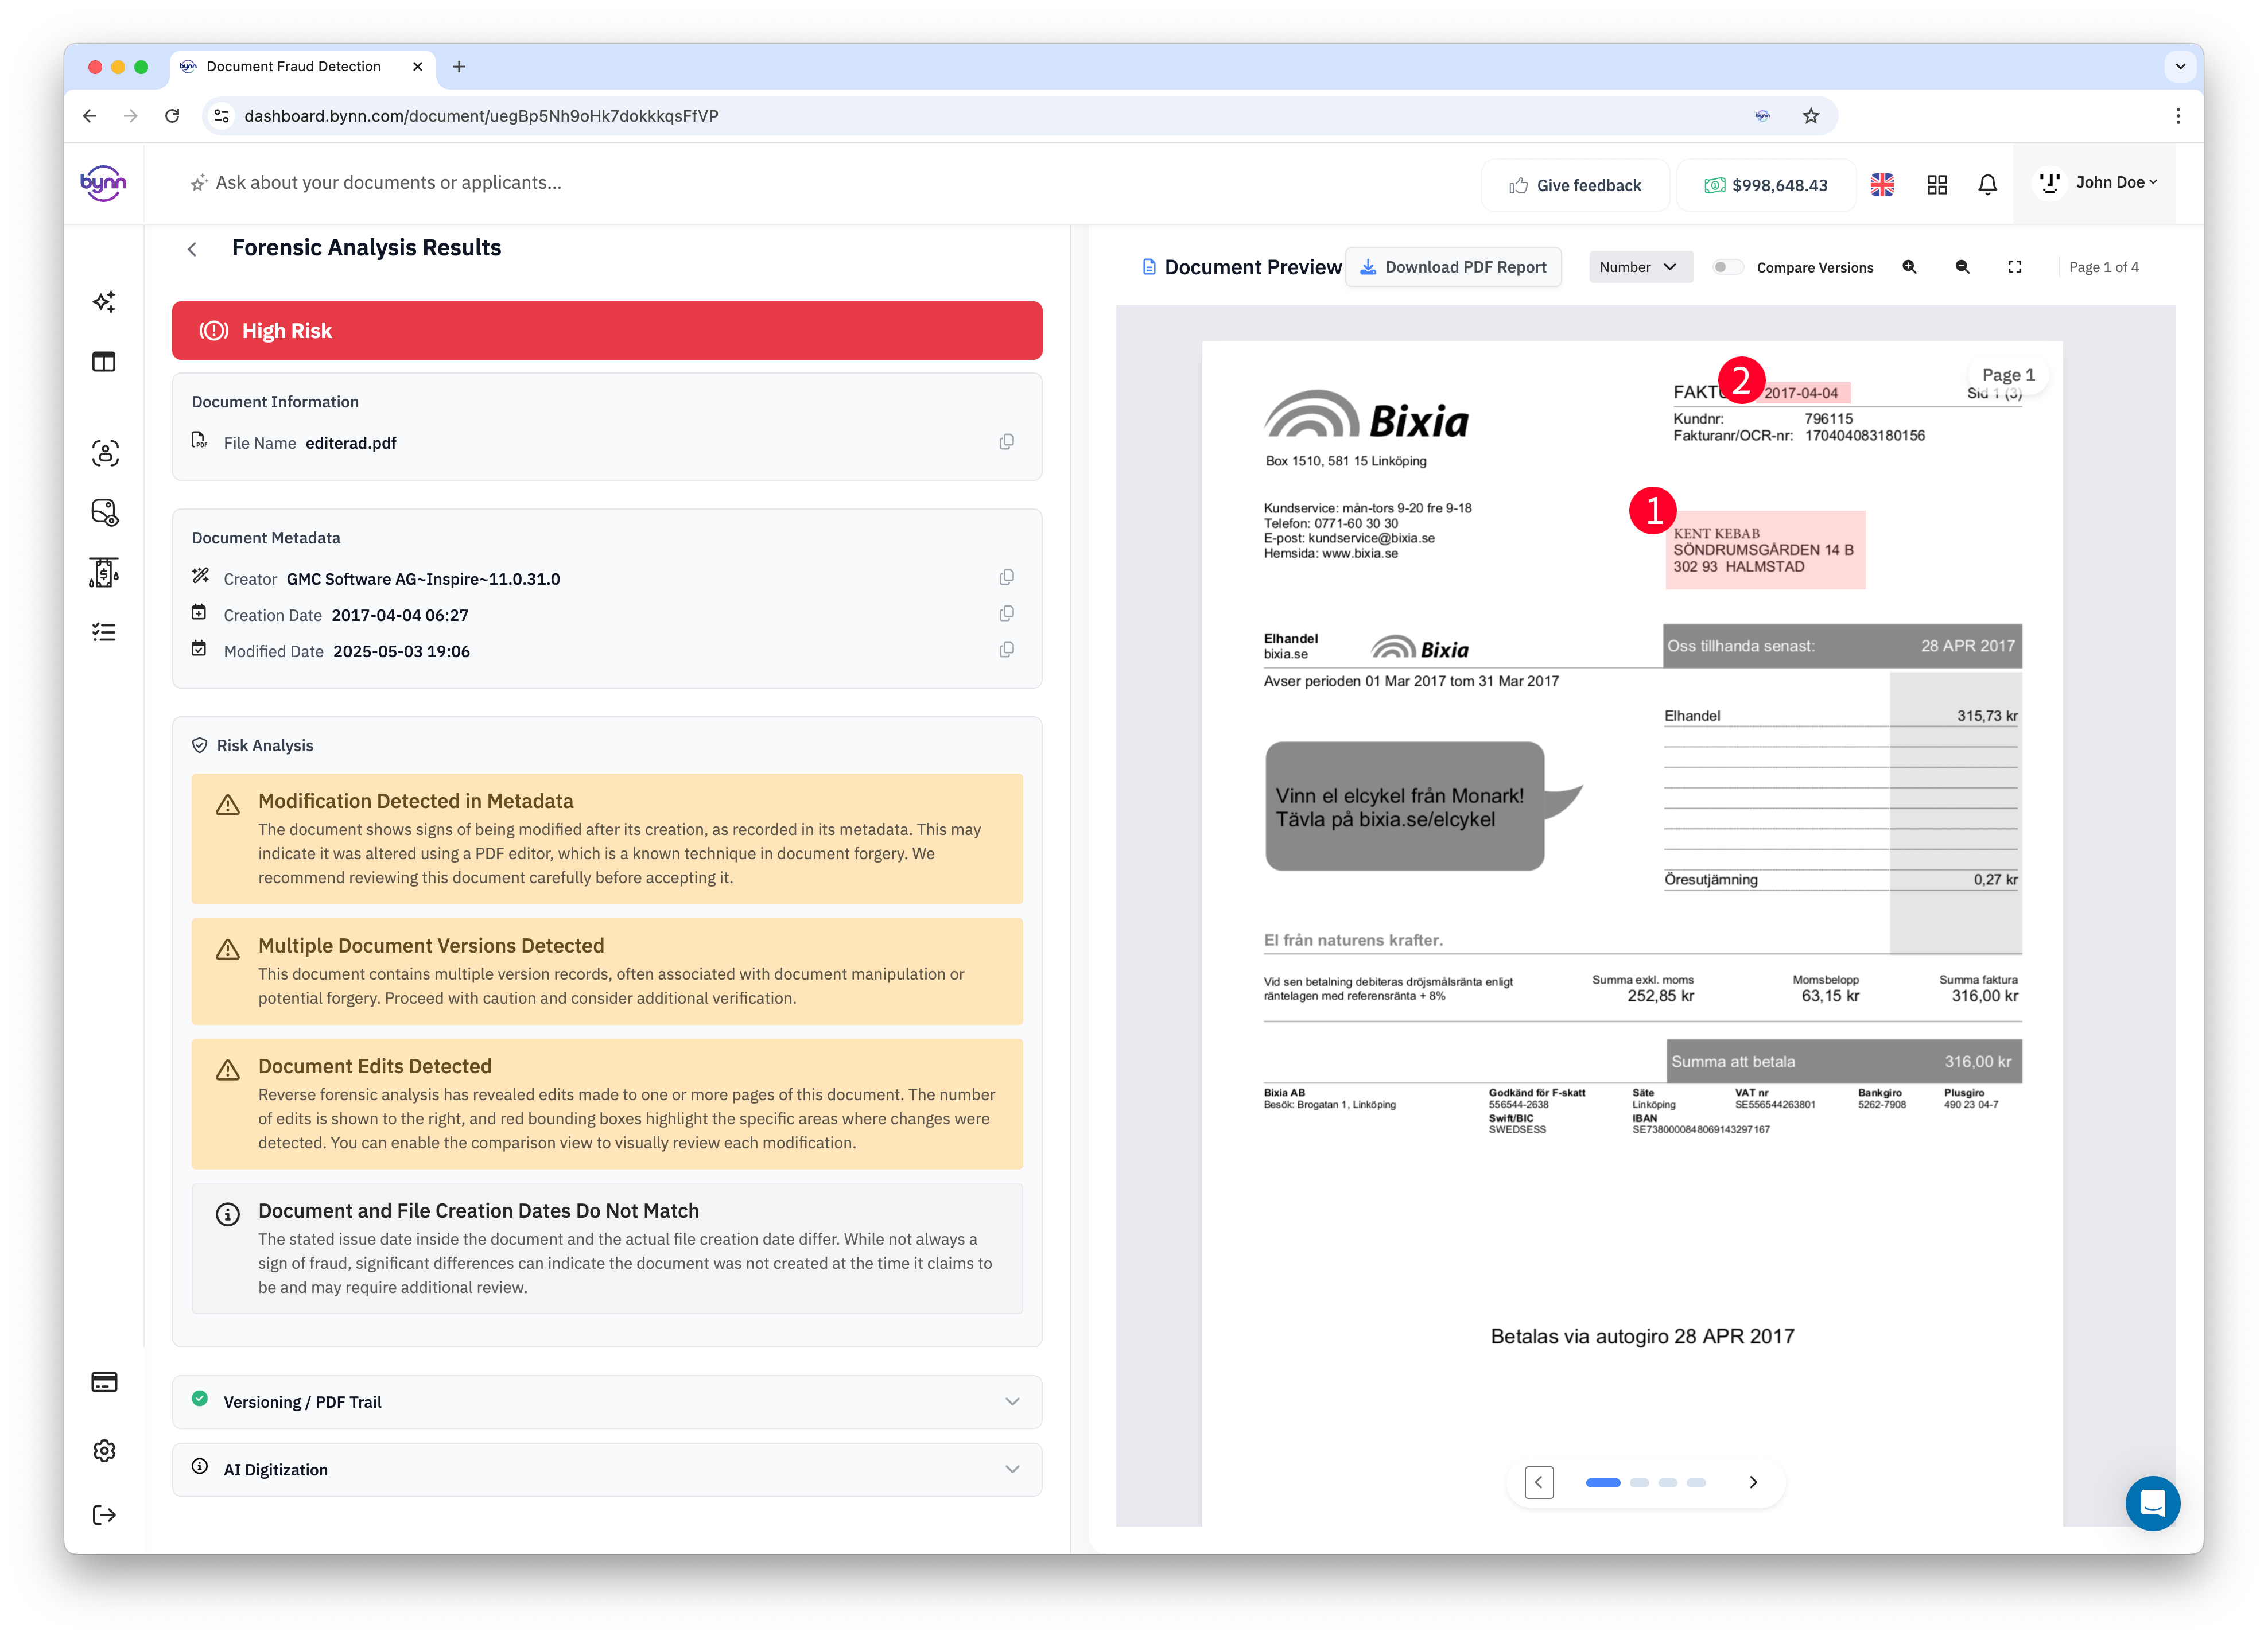
Task: Copy the file name editerad.pdf
Action: tap(1007, 442)
